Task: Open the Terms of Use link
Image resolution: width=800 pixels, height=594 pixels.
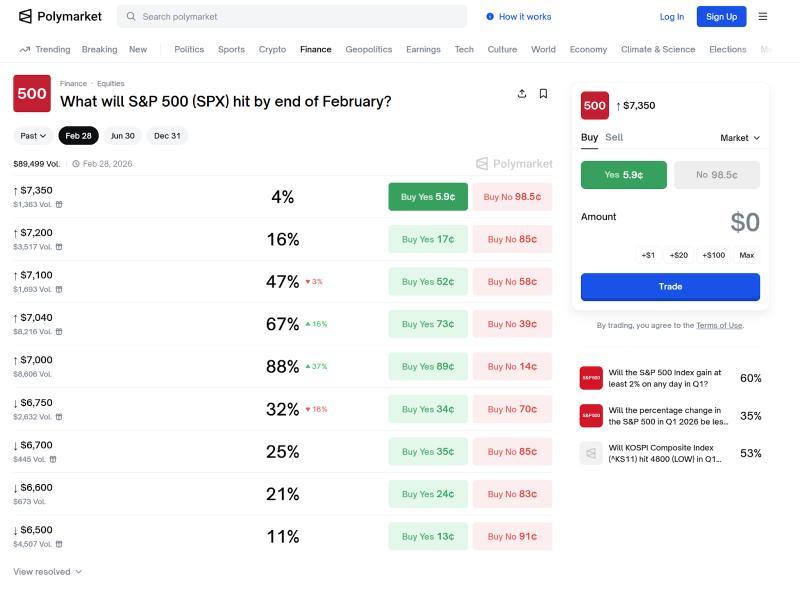Action: click(x=719, y=325)
